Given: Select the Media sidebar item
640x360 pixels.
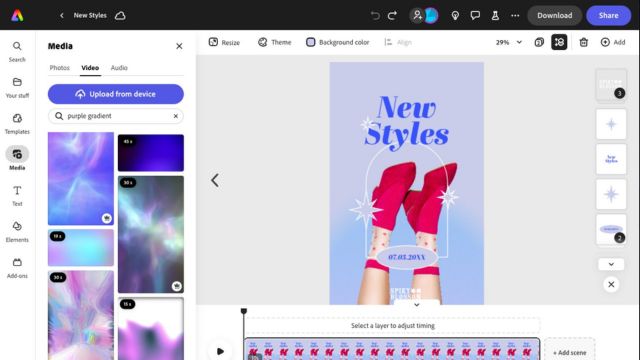Looking at the screenshot, I should click(17, 158).
